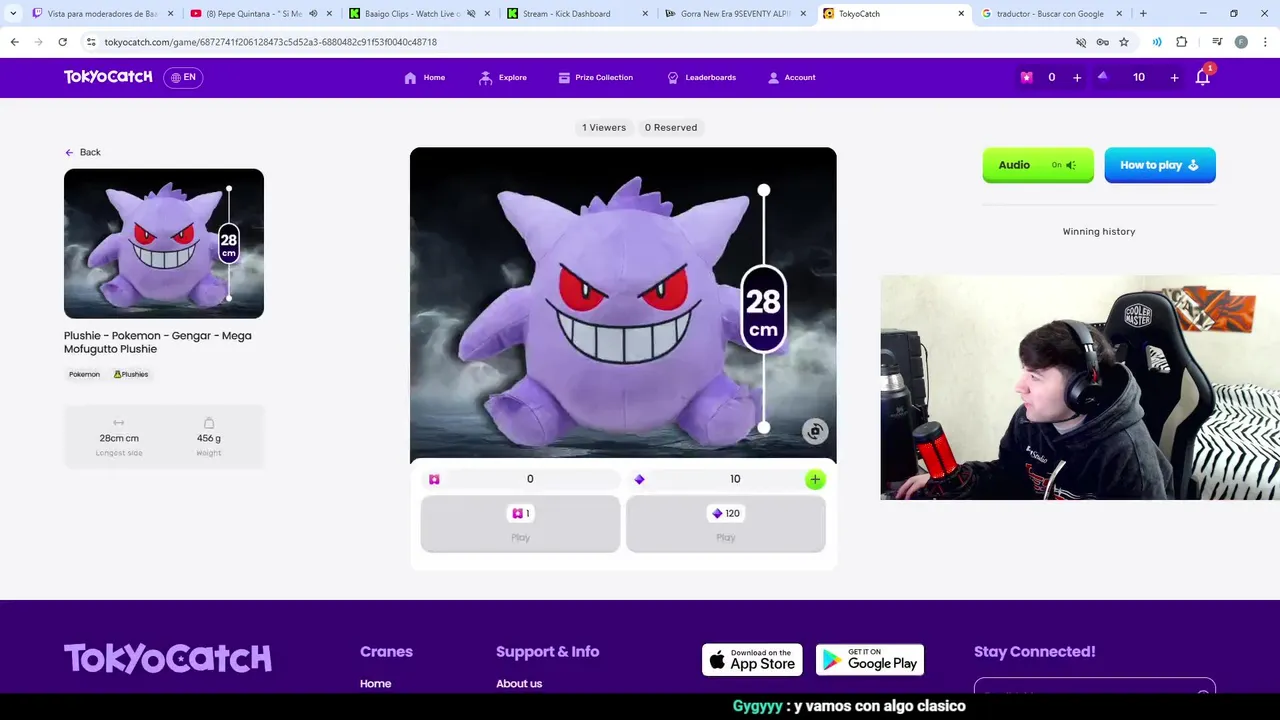Click the Pokemon tag

[84, 374]
